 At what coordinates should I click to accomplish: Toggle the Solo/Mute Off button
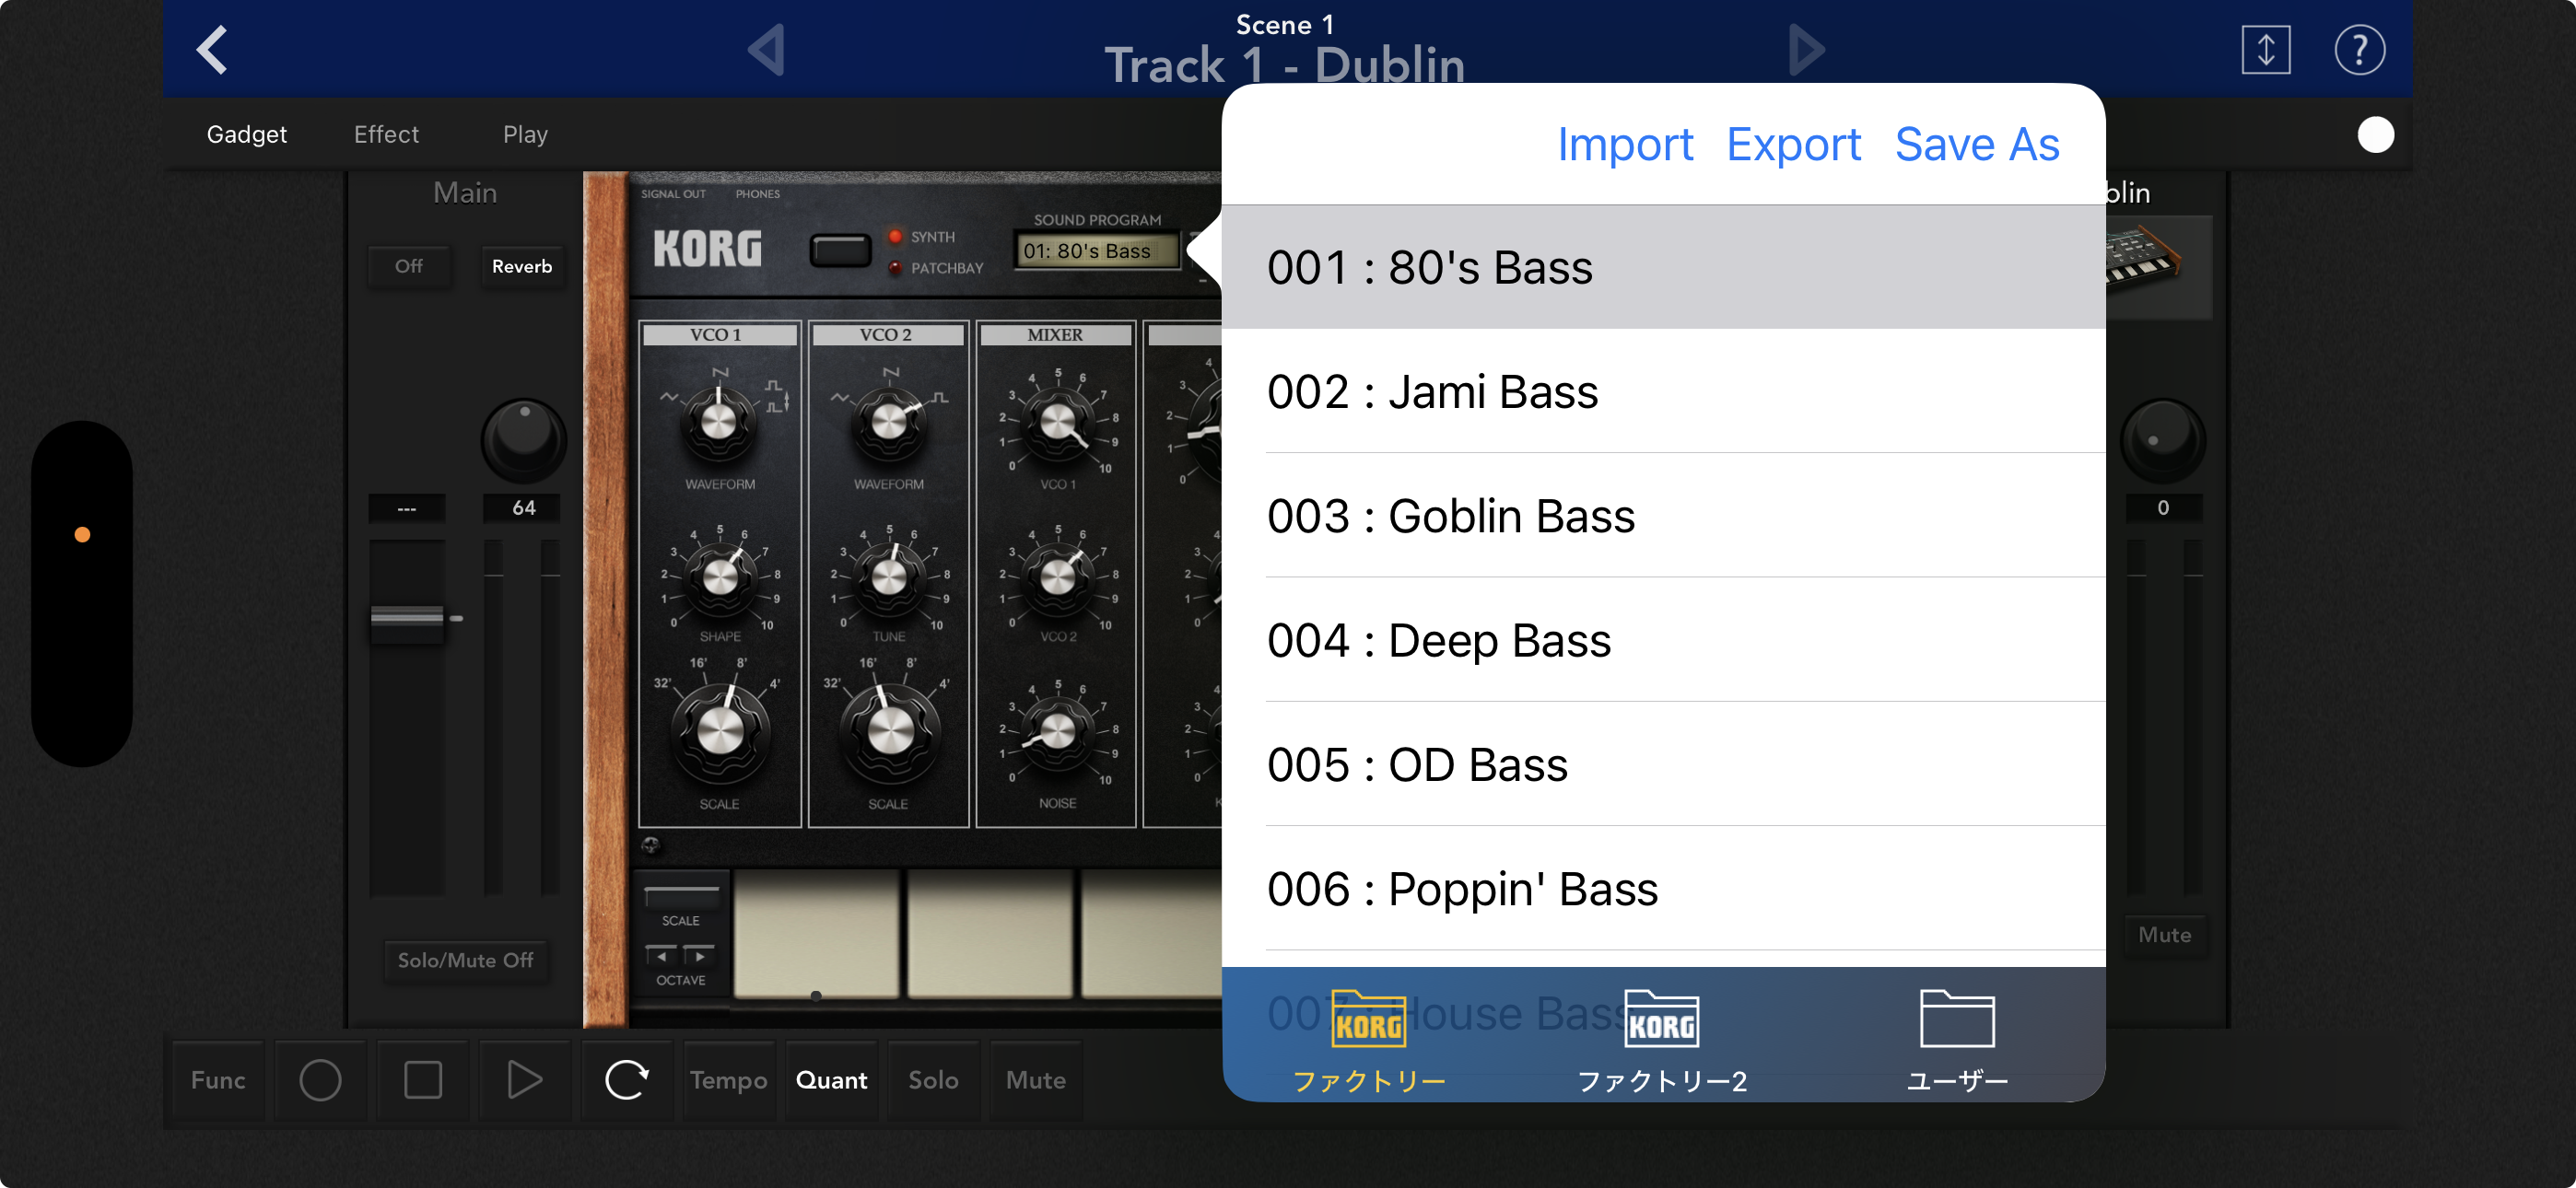tap(465, 960)
